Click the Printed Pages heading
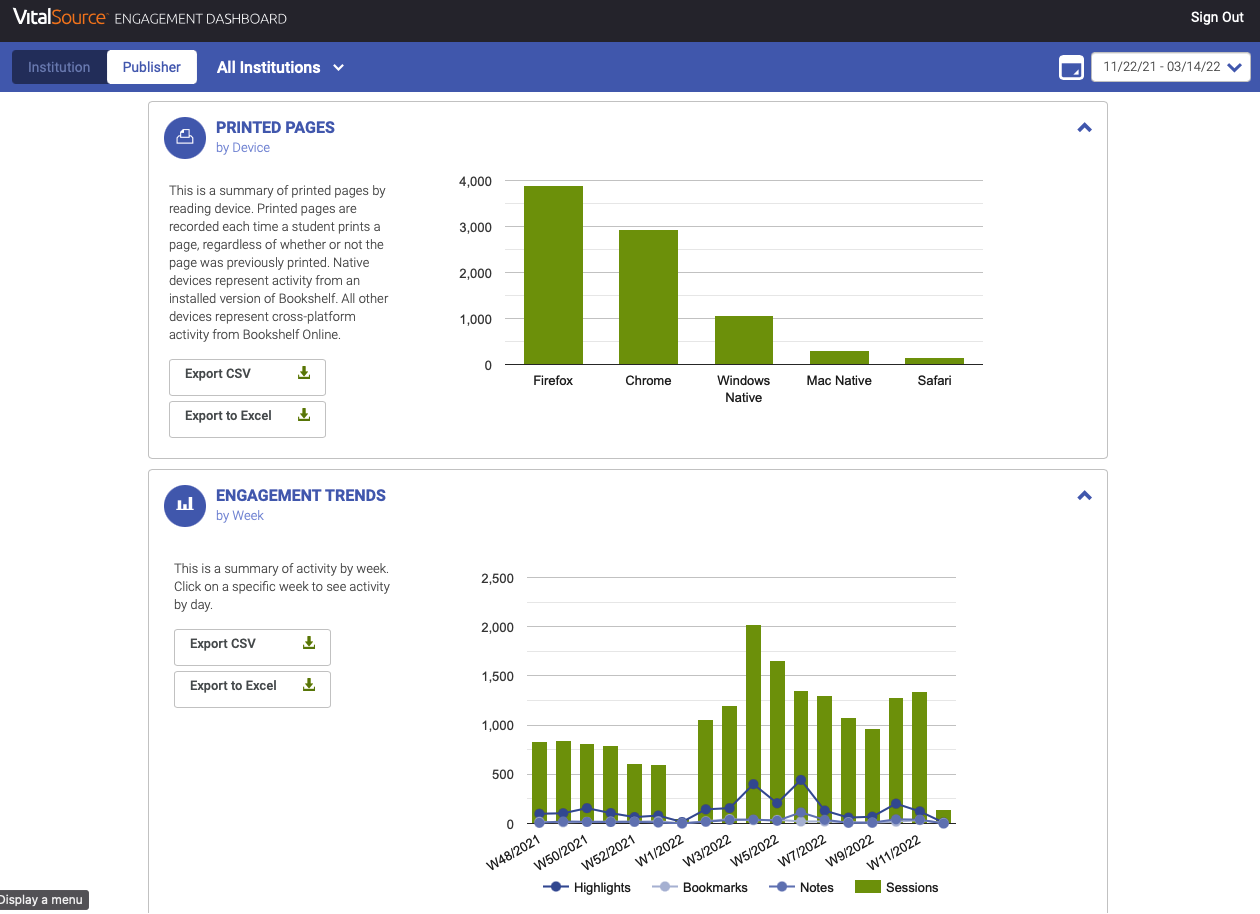 click(275, 127)
